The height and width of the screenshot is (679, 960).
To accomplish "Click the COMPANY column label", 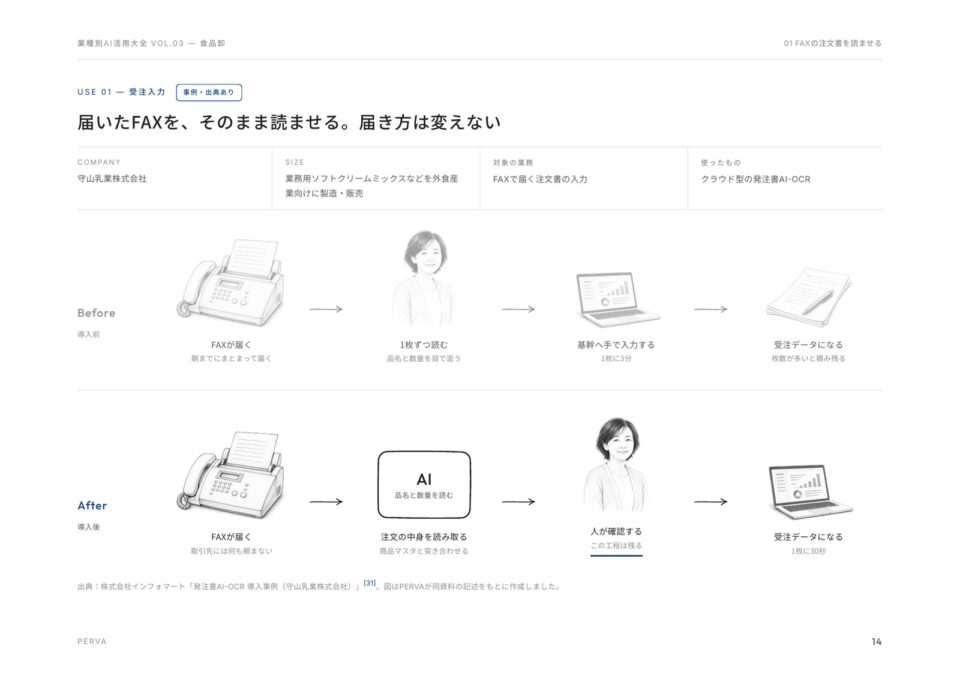I will click(x=99, y=162).
